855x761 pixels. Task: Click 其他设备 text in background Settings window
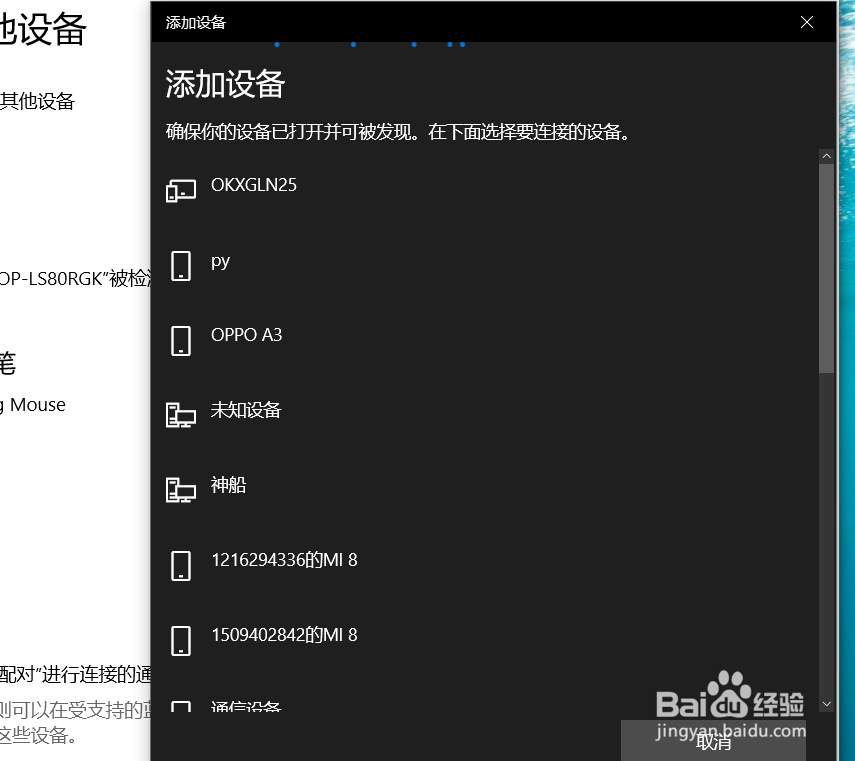37,101
